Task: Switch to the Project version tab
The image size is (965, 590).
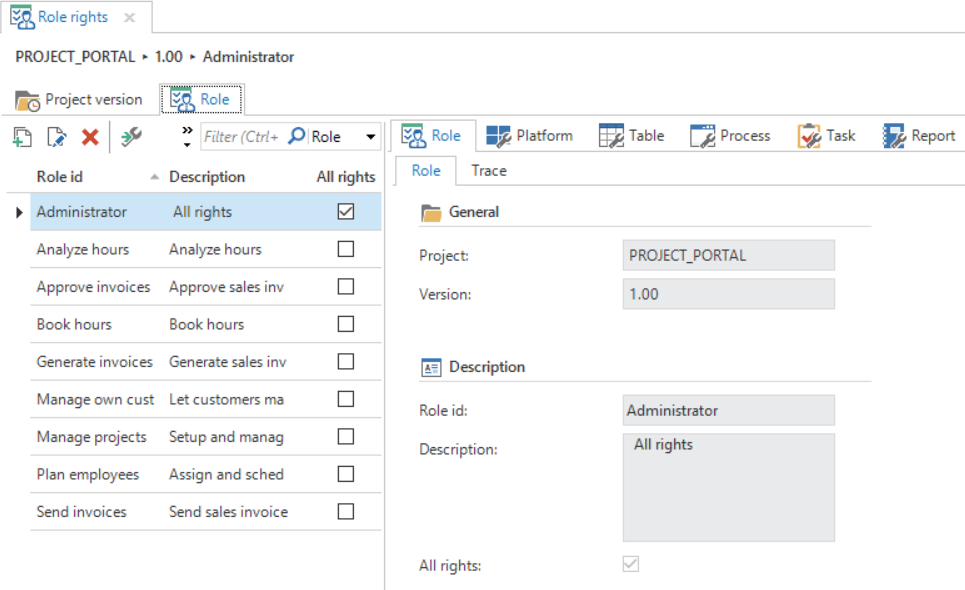Action: tap(79, 100)
